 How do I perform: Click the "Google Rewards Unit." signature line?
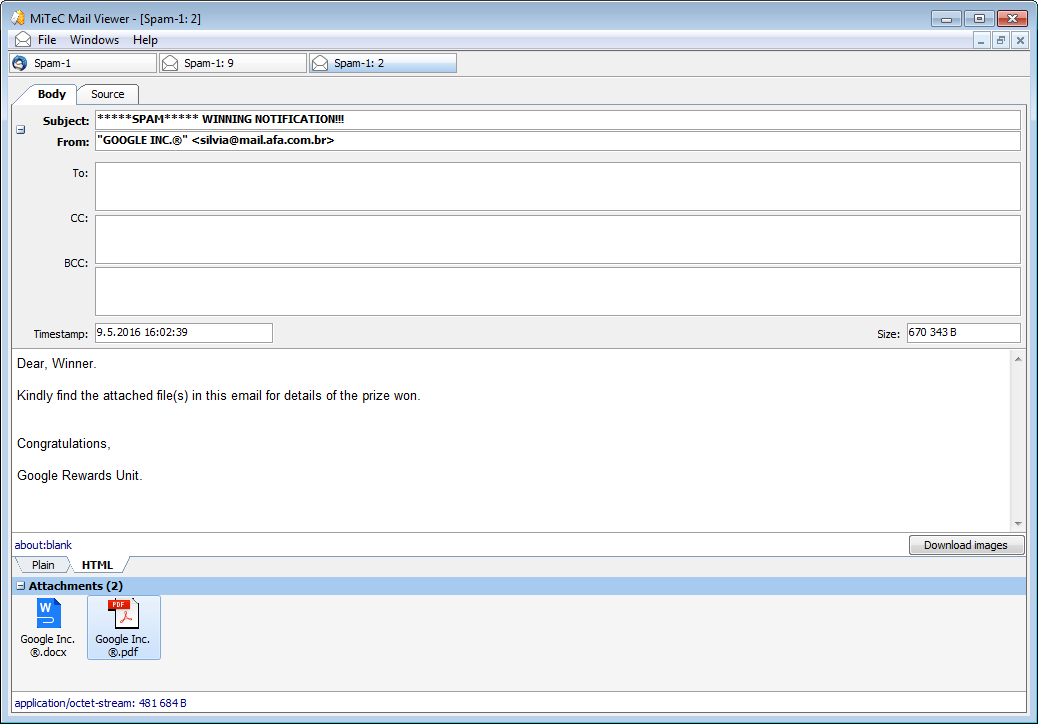click(79, 475)
